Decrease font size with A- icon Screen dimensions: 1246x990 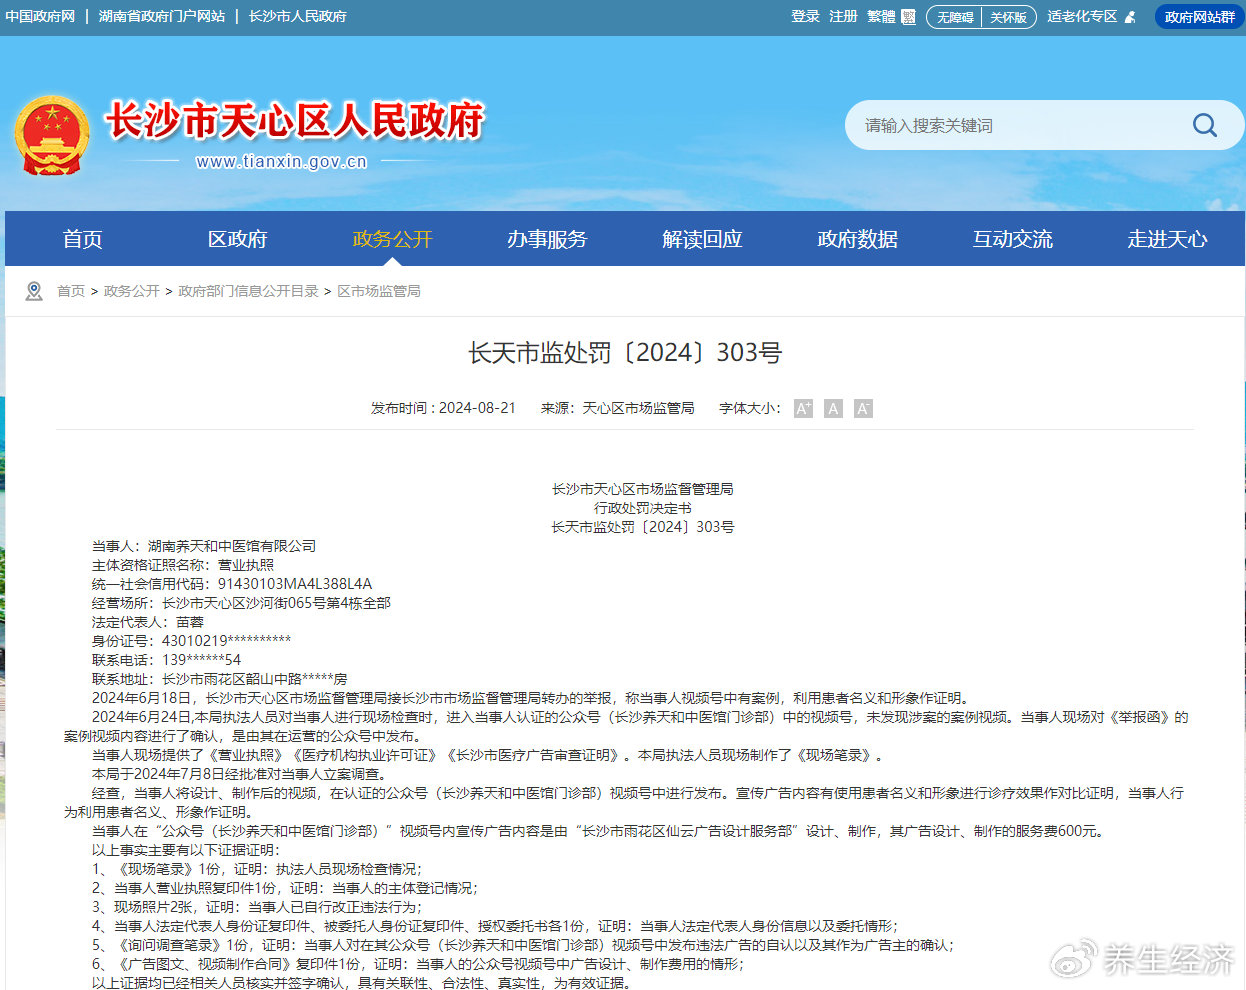(x=863, y=408)
